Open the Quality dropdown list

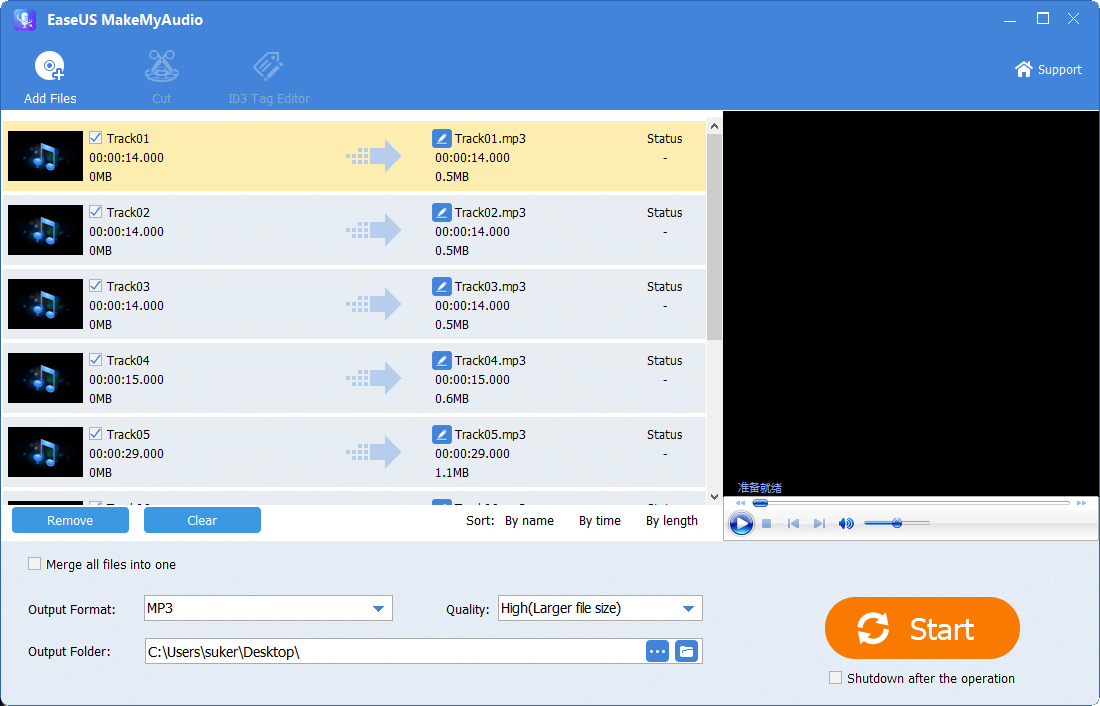(688, 608)
